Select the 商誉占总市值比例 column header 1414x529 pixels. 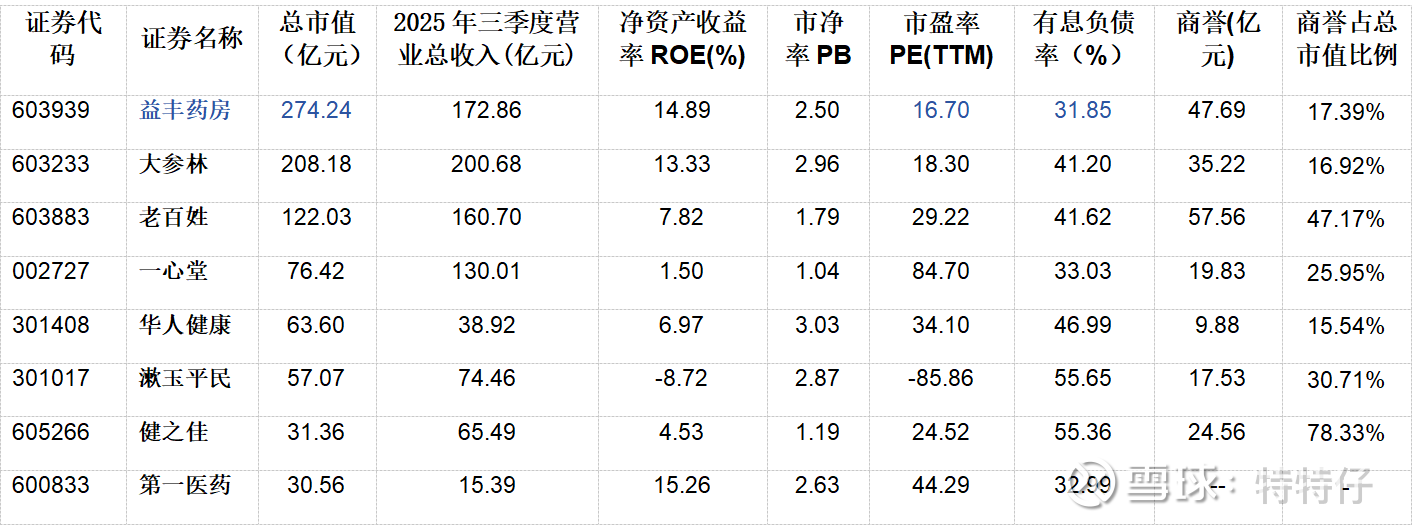[x=1346, y=38]
